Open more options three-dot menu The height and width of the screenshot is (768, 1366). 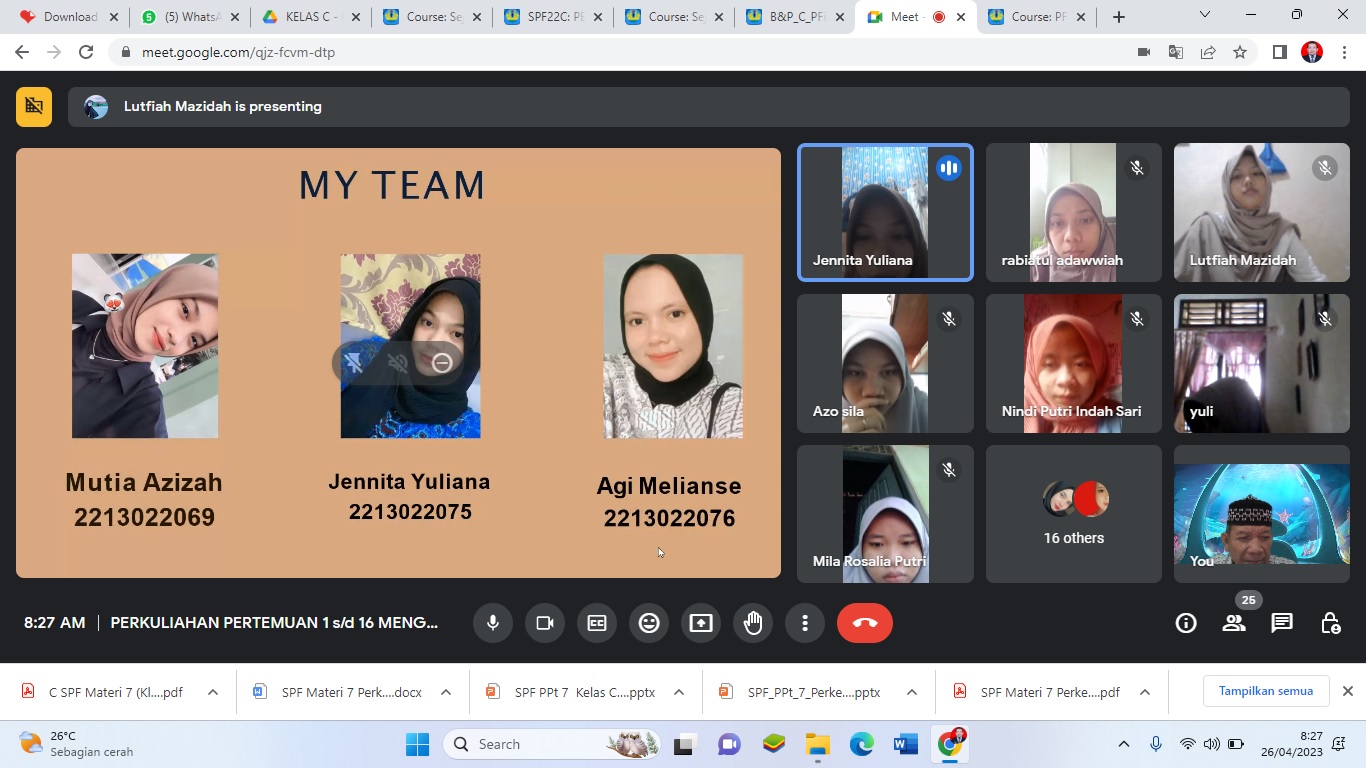(805, 623)
